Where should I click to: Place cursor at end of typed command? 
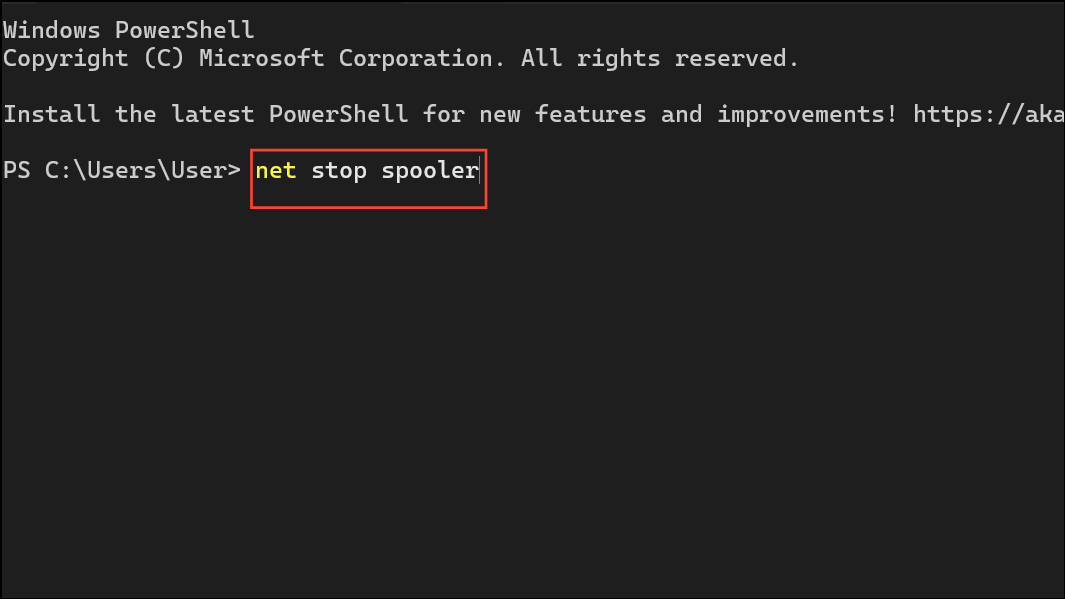[x=482, y=170]
